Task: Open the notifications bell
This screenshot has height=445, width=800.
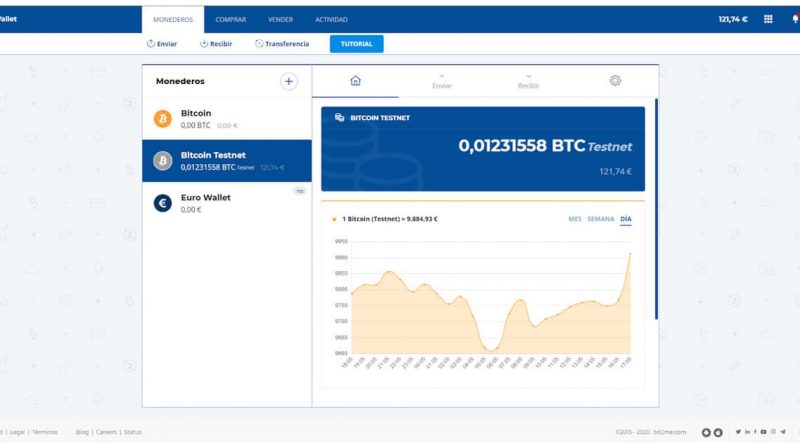Action: tap(794, 18)
